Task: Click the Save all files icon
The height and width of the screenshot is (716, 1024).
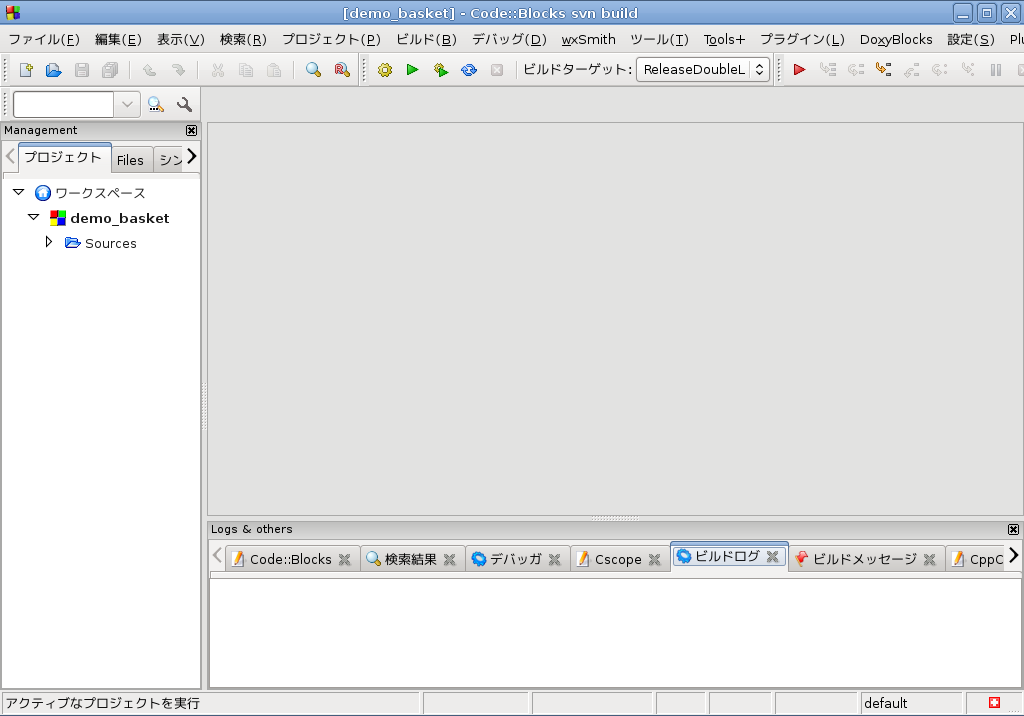Action: click(110, 69)
